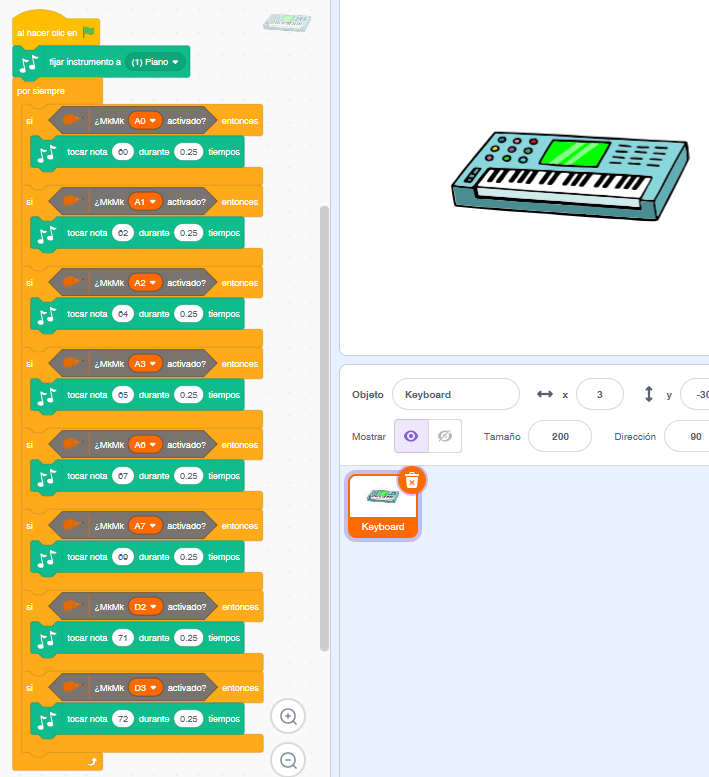This screenshot has width=709, height=777.
Task: Click the Tamaño field showing 200
Action: click(x=560, y=436)
